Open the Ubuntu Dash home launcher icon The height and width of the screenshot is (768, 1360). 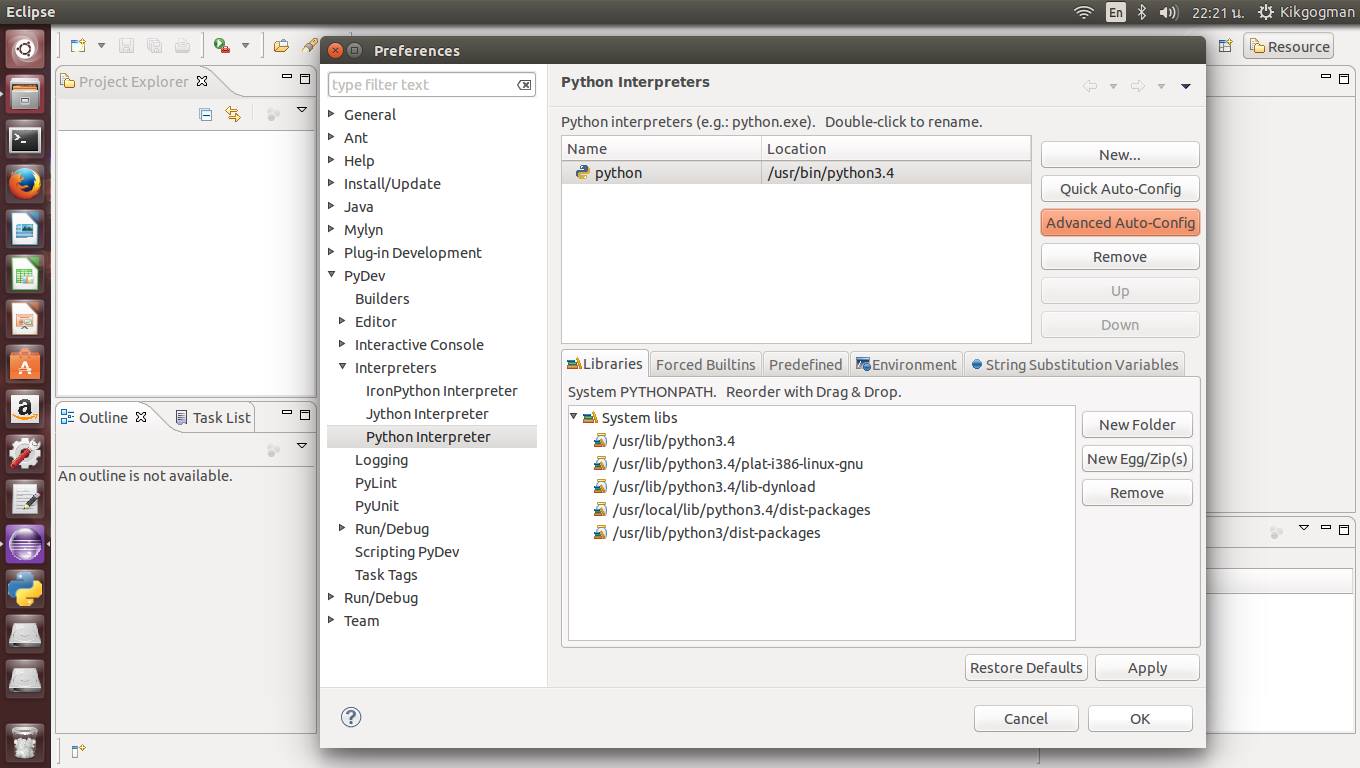[x=25, y=47]
